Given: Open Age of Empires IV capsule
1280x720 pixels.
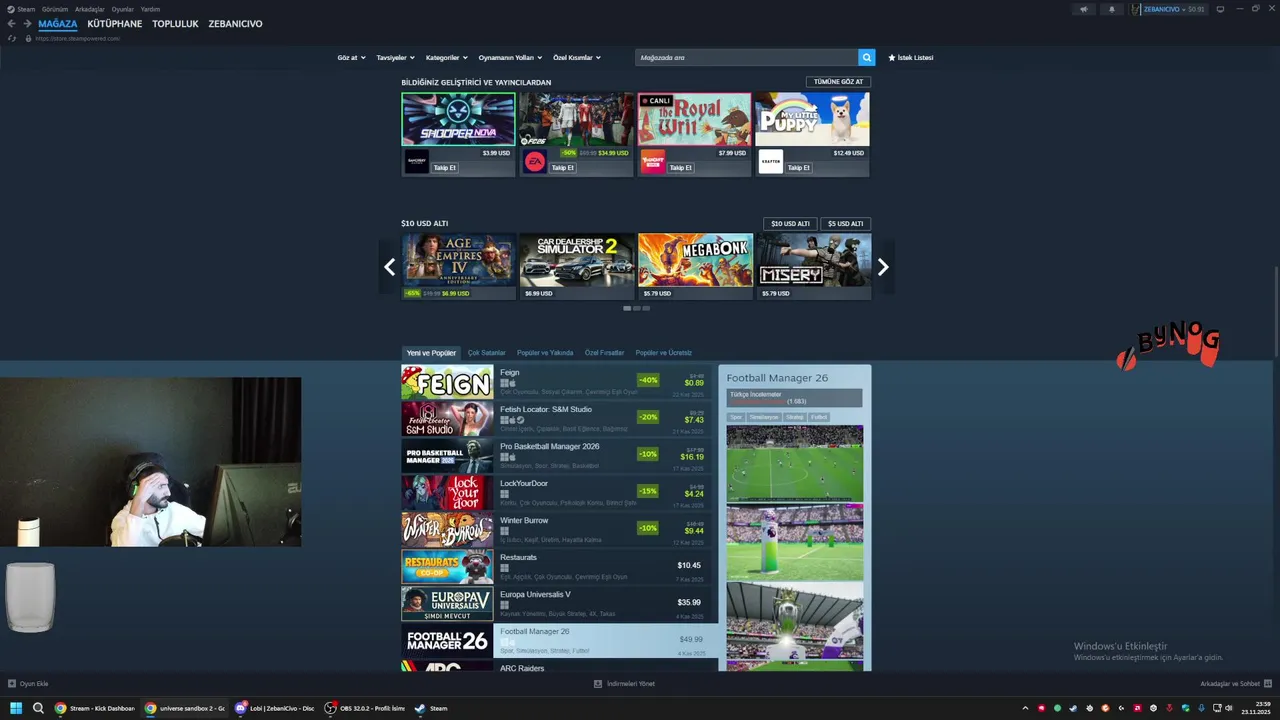Looking at the screenshot, I should [x=459, y=267].
